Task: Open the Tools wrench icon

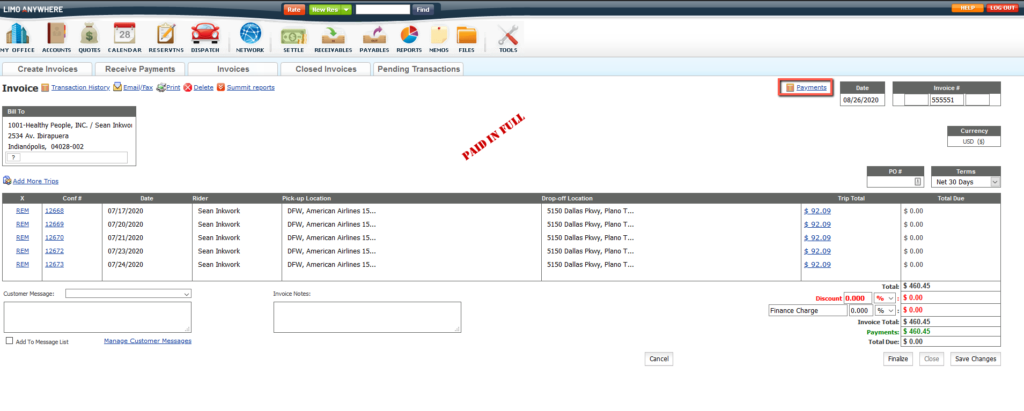Action: click(507, 35)
